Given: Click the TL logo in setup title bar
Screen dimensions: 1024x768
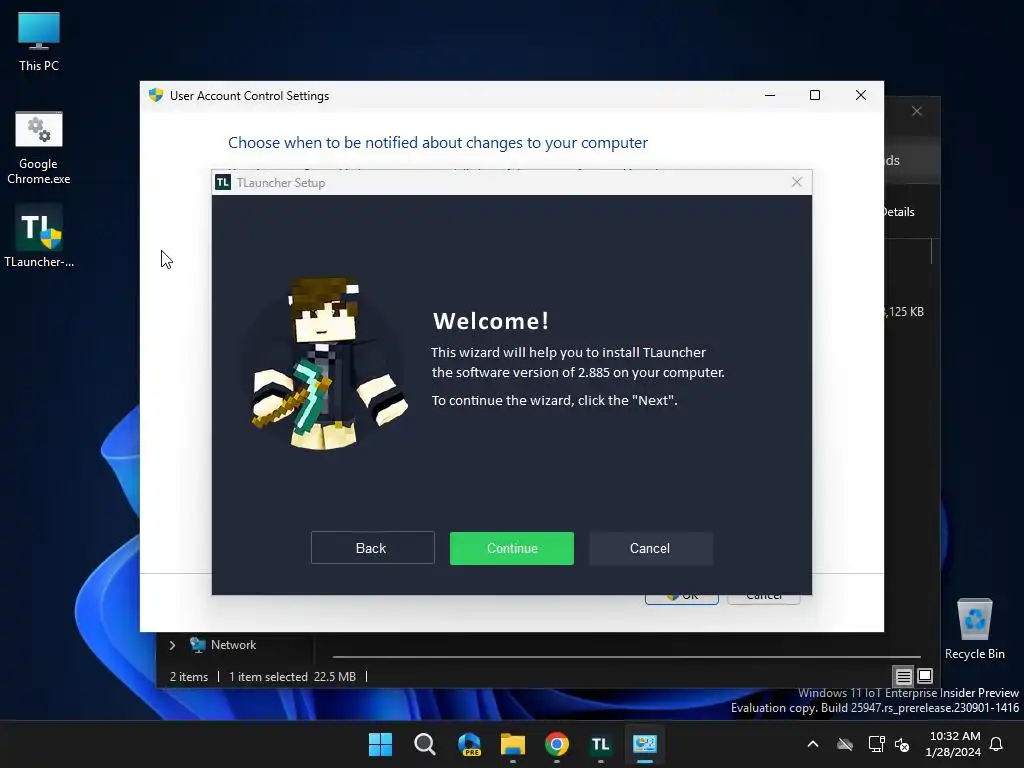Looking at the screenshot, I should pyautogui.click(x=223, y=182).
